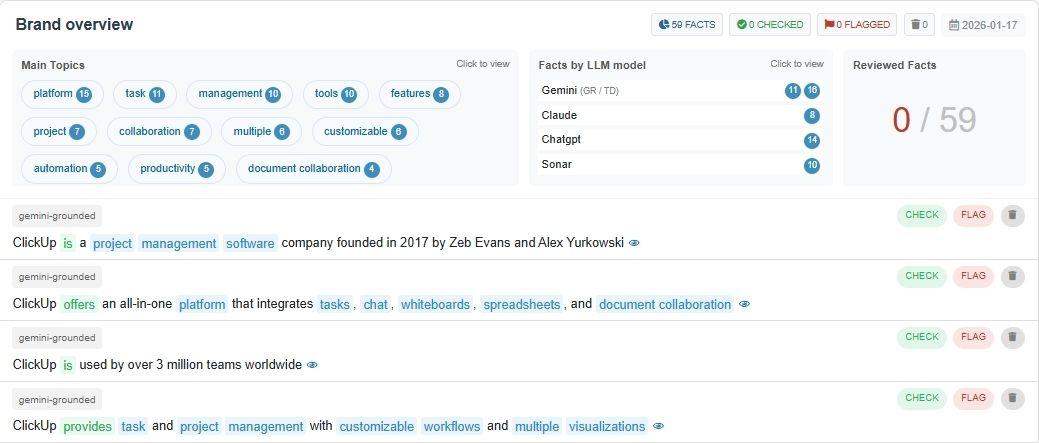
Task: Toggle eye icon on the 3 million teams fact
Action: pyautogui.click(x=312, y=365)
